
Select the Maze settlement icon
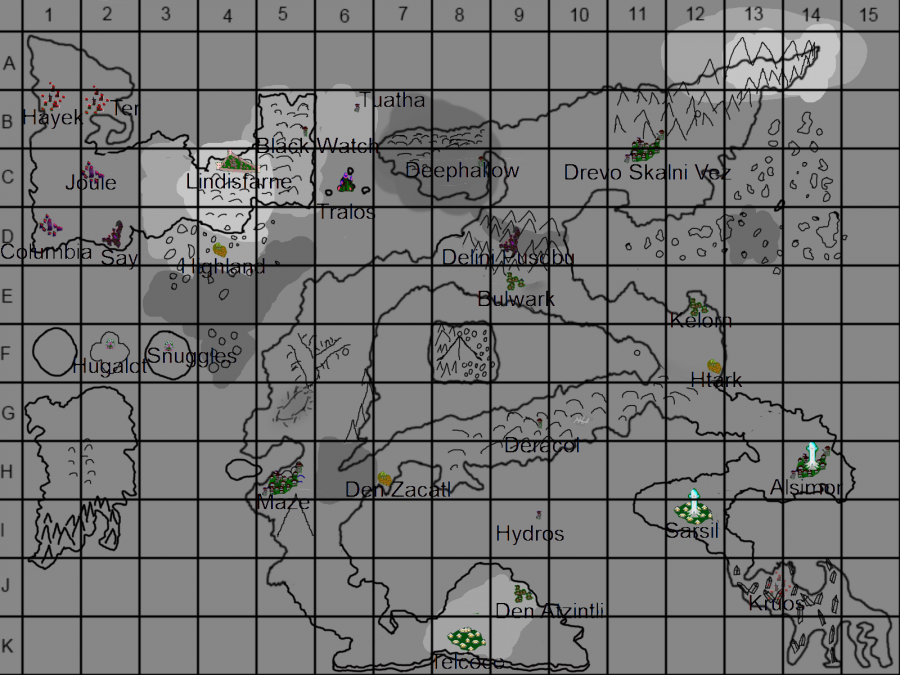point(283,481)
